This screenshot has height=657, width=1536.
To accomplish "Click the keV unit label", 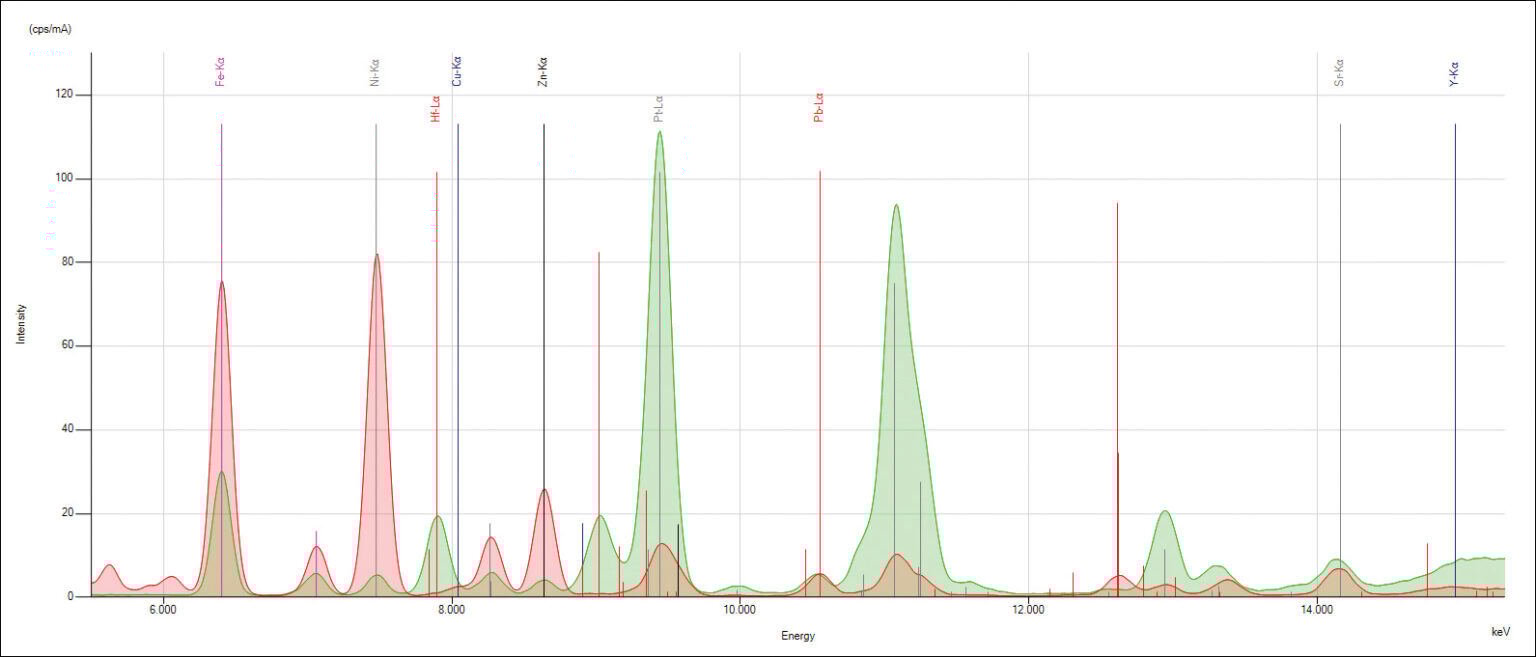I will coord(1500,630).
